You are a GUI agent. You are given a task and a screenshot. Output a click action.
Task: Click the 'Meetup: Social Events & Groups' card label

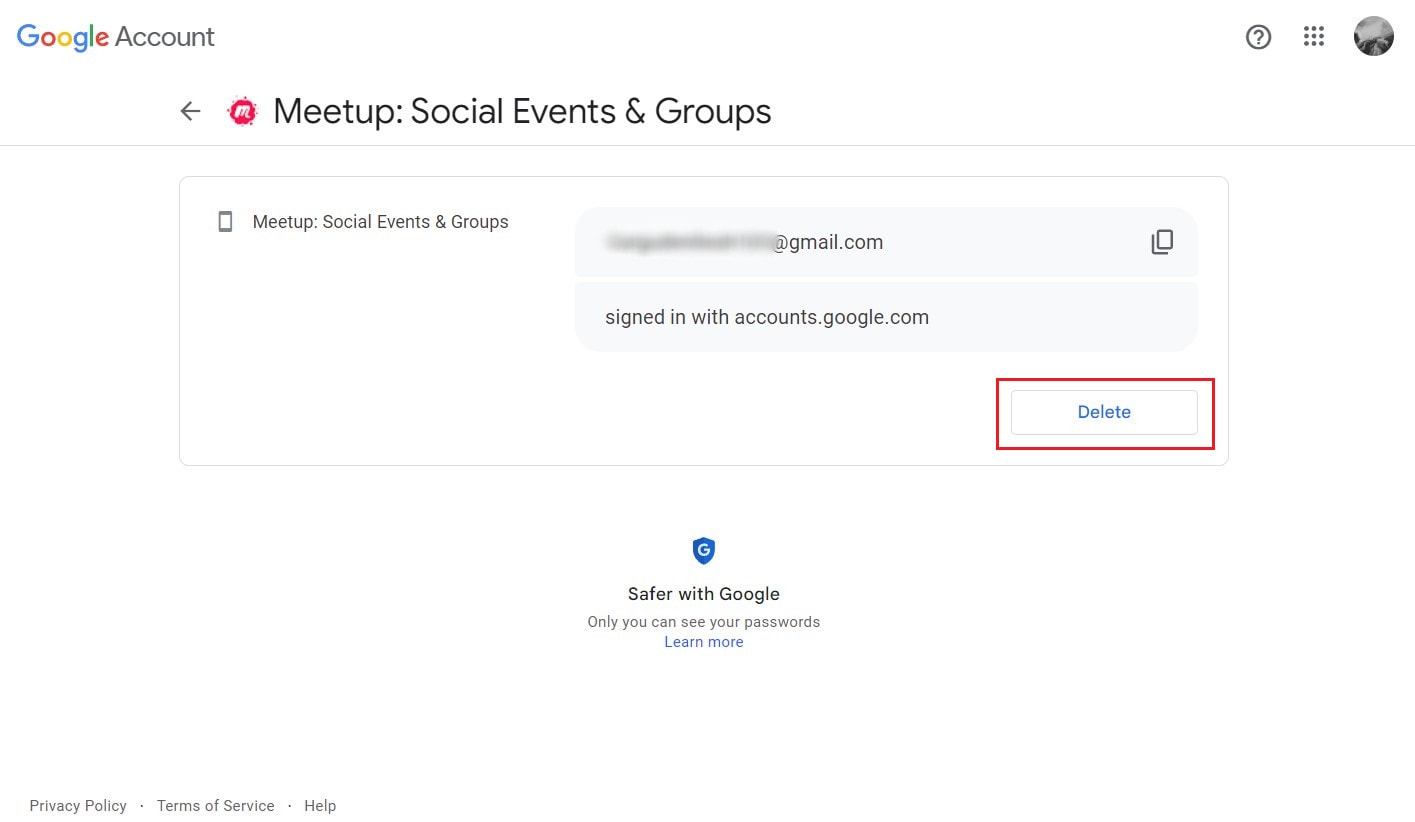point(380,222)
